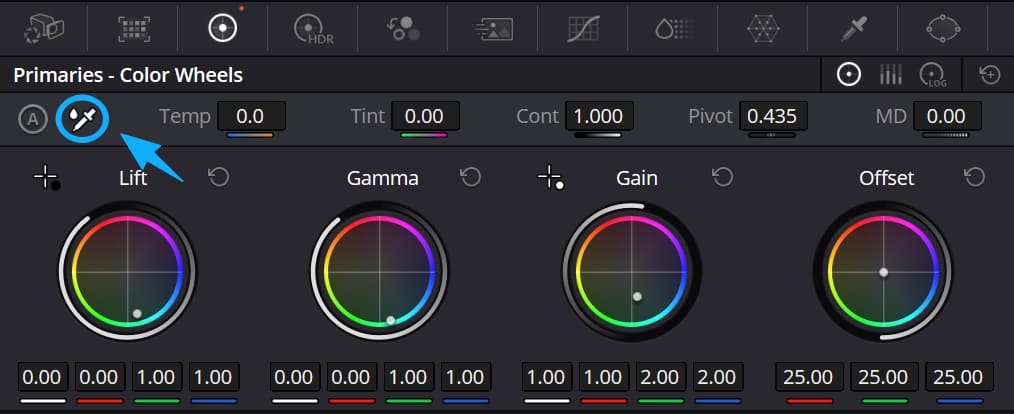Reset the Gain wheel
Screen dimensions: 1014x414
(722, 177)
